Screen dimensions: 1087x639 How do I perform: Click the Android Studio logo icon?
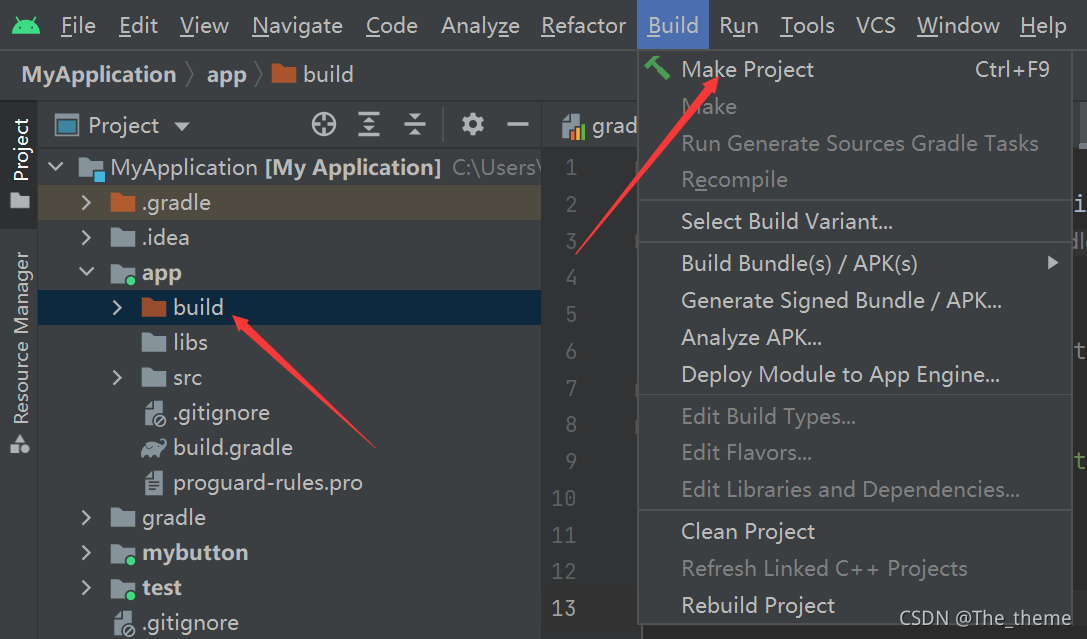point(26,26)
